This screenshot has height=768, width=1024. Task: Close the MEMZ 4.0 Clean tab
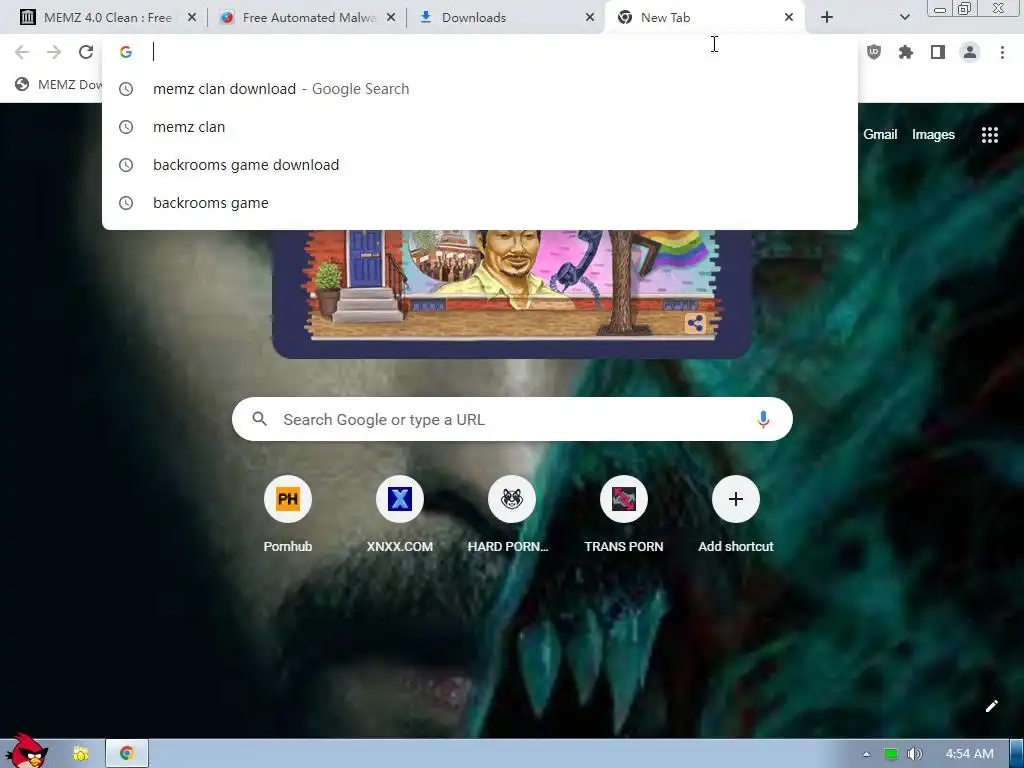pyautogui.click(x=192, y=18)
